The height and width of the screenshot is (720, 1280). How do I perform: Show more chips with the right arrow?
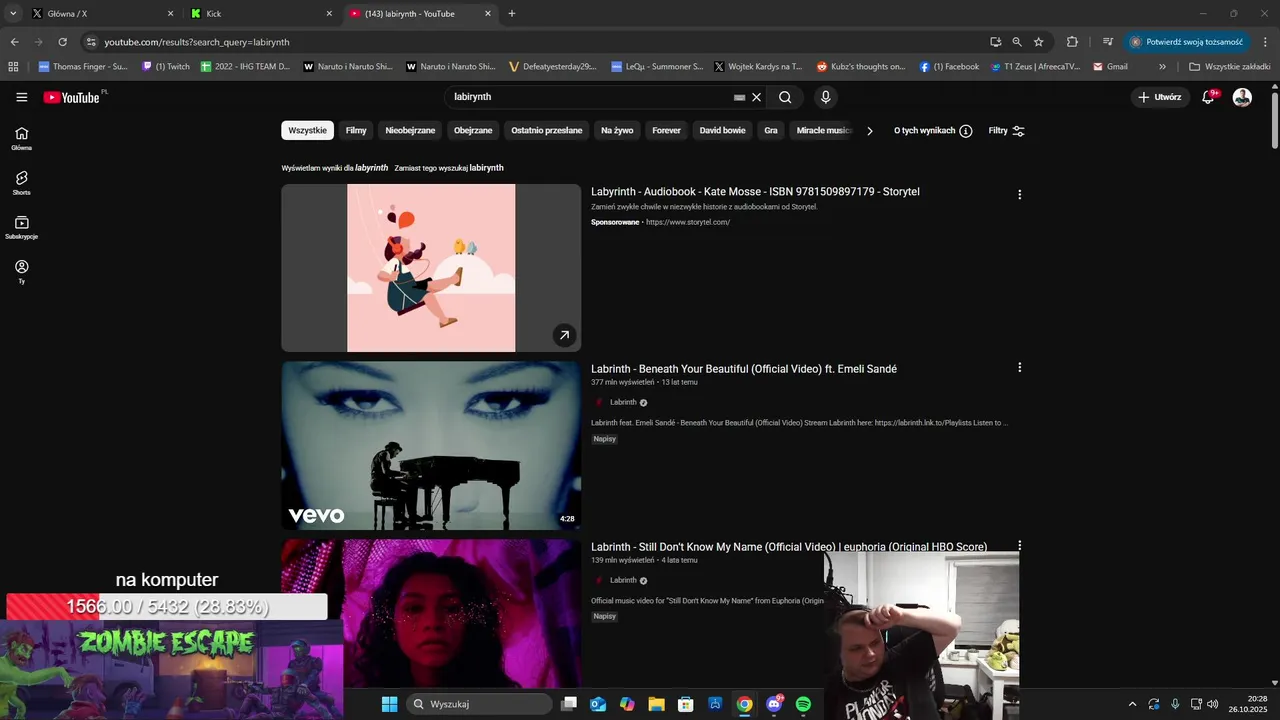point(869,131)
